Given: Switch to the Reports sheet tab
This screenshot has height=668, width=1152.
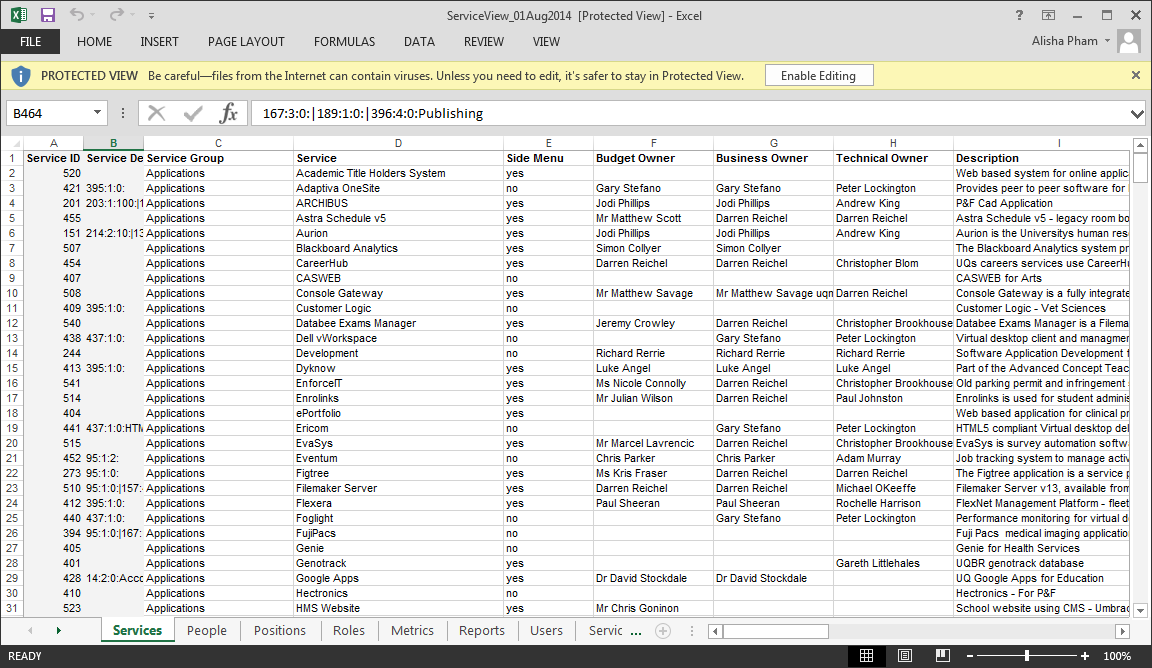Looking at the screenshot, I should pyautogui.click(x=482, y=631).
